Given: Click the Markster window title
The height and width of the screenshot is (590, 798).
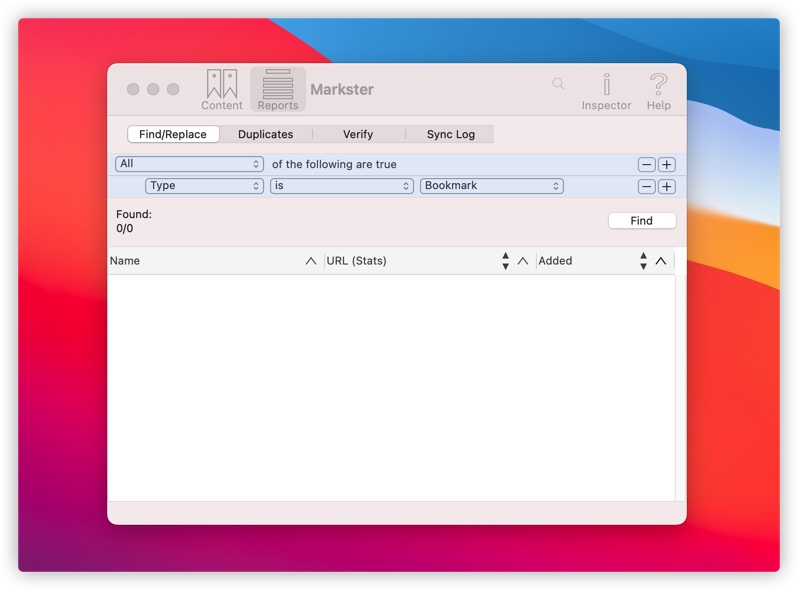Looking at the screenshot, I should 342,90.
